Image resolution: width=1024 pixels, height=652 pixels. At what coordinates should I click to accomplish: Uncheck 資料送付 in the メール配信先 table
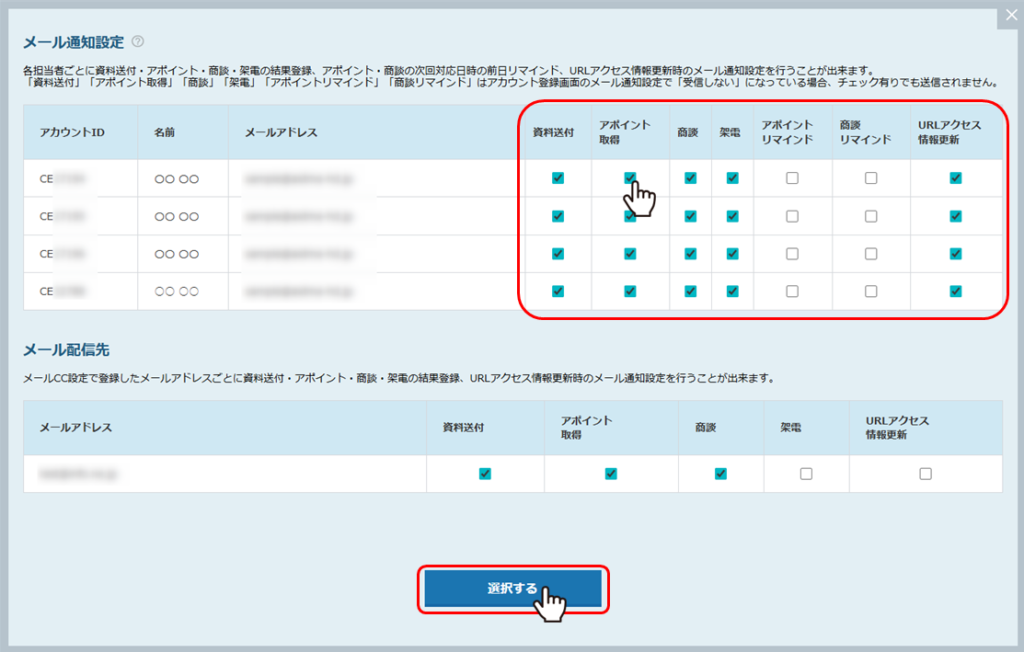pyautogui.click(x=485, y=474)
